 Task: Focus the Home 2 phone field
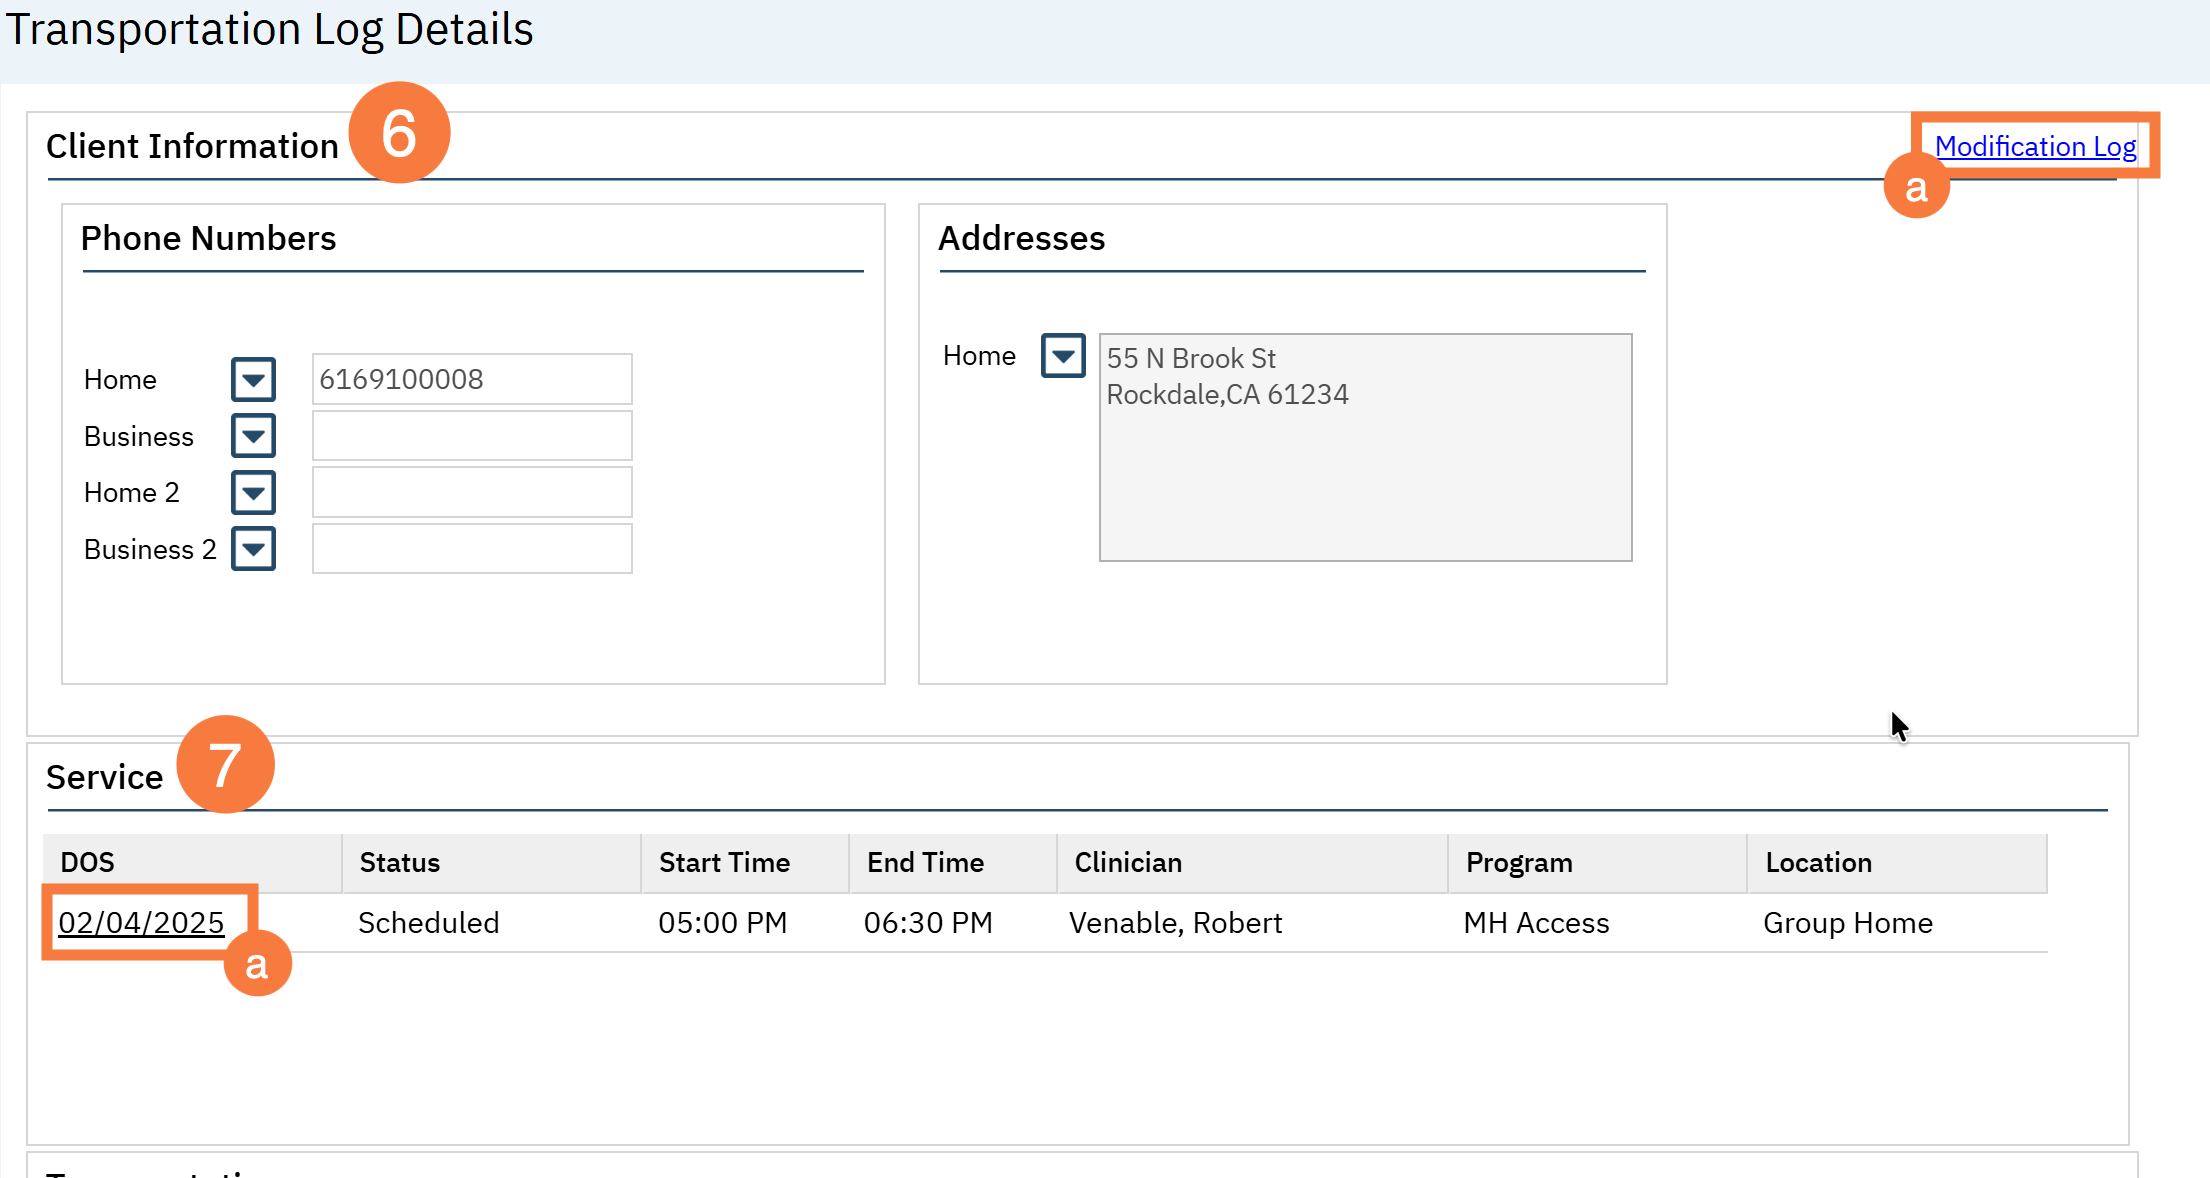coord(471,492)
